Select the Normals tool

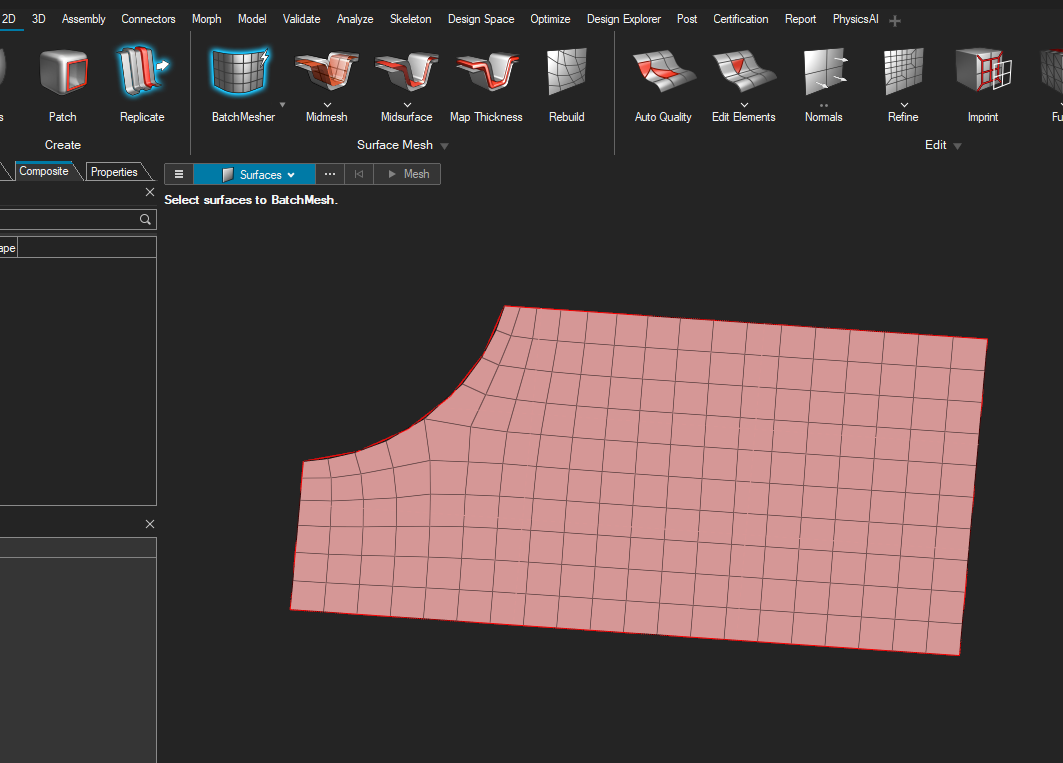[x=824, y=71]
